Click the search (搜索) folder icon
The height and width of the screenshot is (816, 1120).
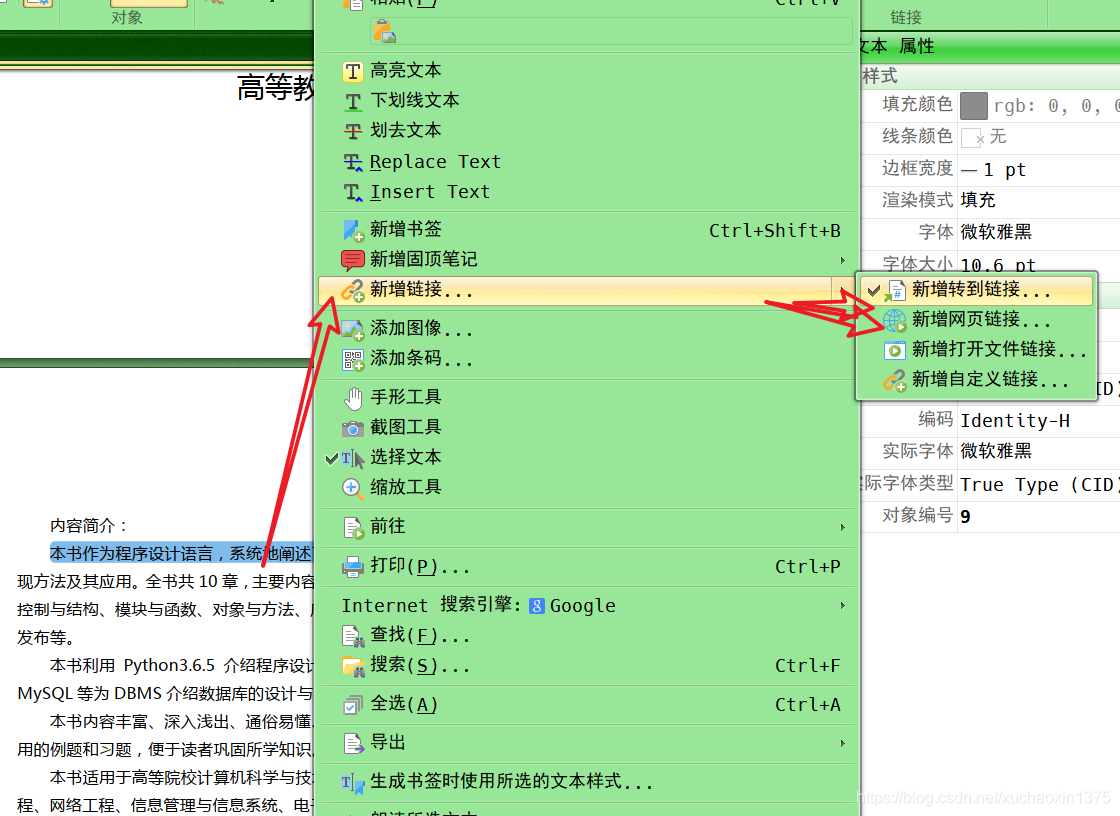pos(353,666)
